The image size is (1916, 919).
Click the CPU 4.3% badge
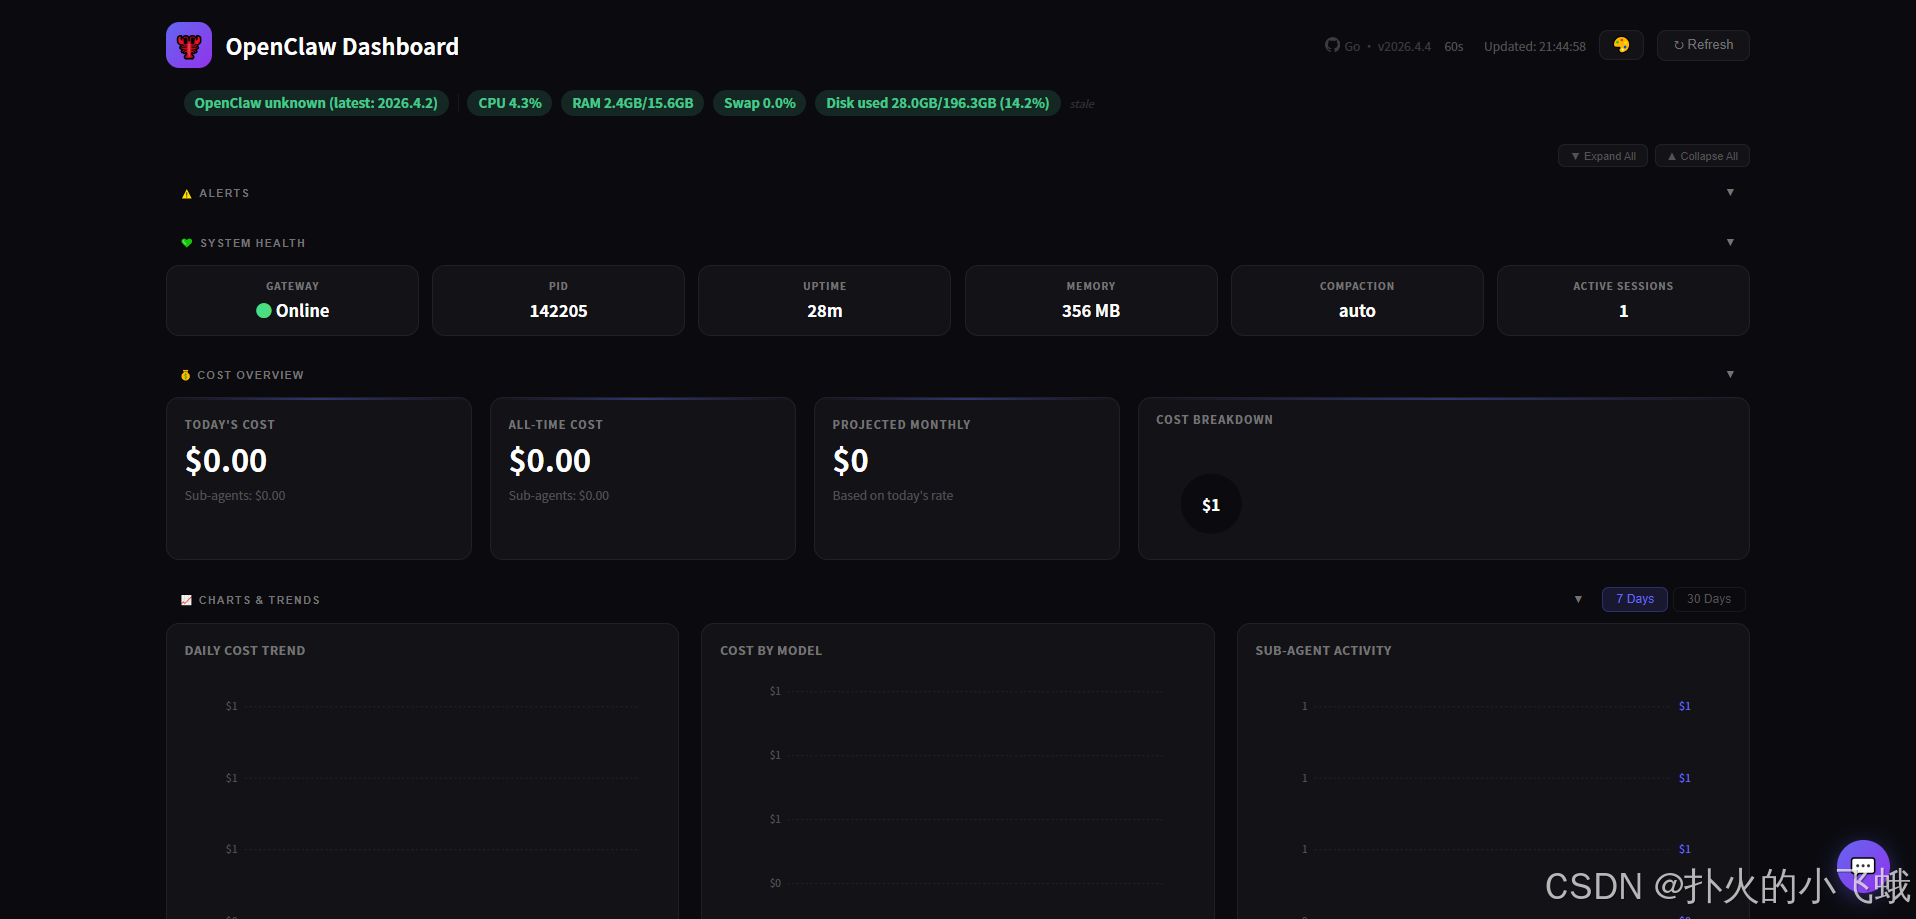click(510, 103)
